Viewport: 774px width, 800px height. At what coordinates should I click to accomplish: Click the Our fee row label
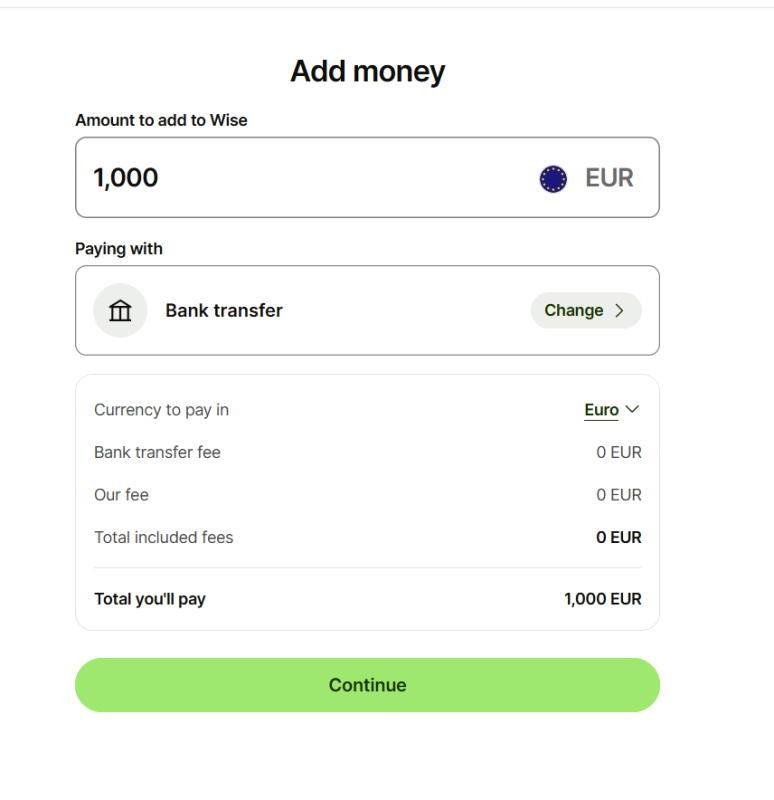pos(121,495)
